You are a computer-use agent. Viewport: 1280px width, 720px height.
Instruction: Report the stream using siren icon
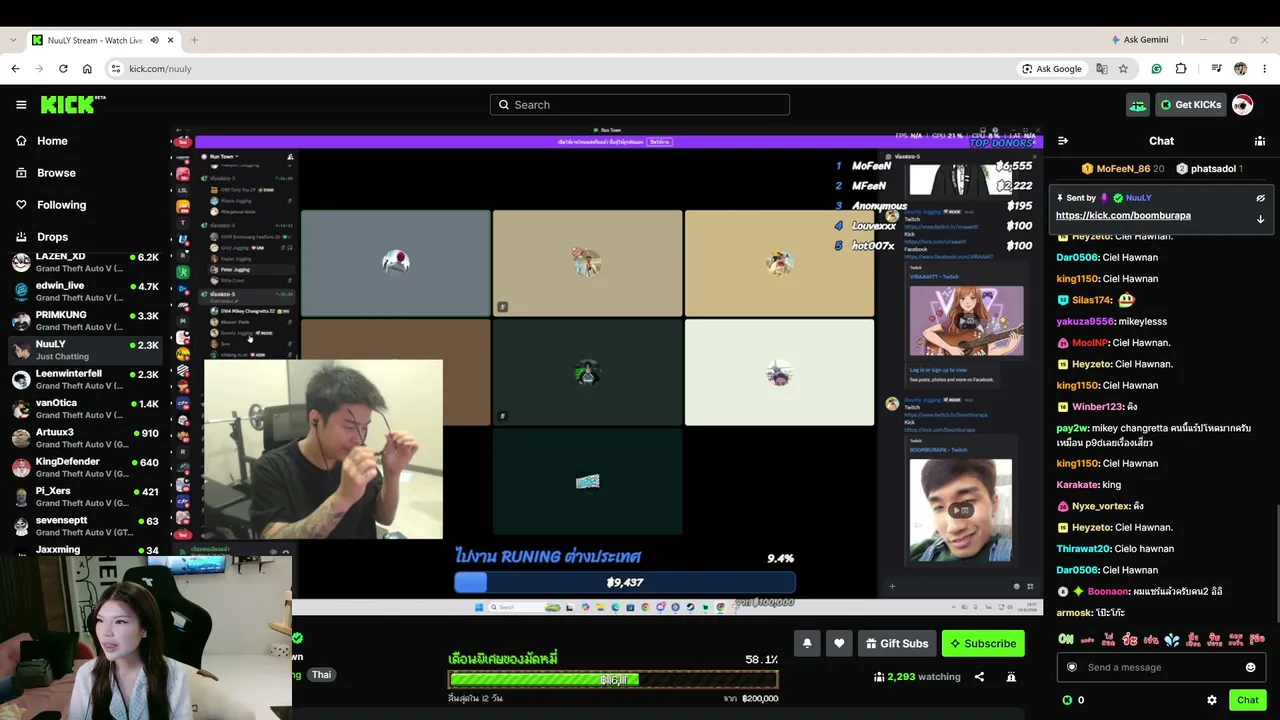(1011, 677)
